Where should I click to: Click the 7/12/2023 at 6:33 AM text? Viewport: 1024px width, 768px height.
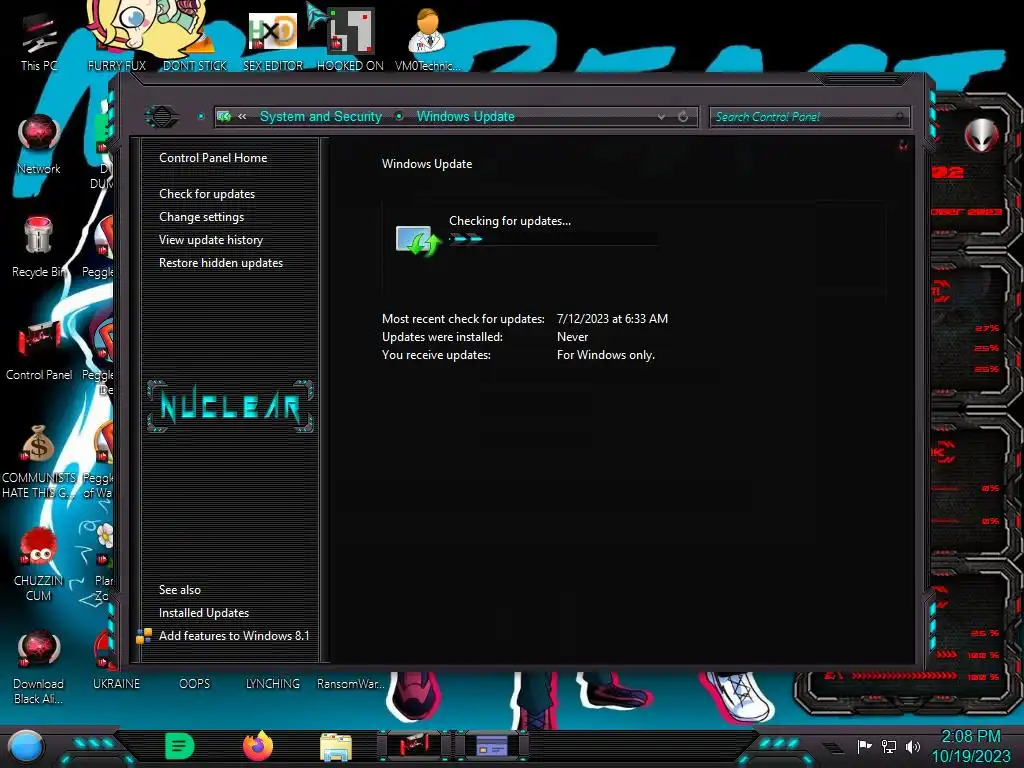pos(613,319)
